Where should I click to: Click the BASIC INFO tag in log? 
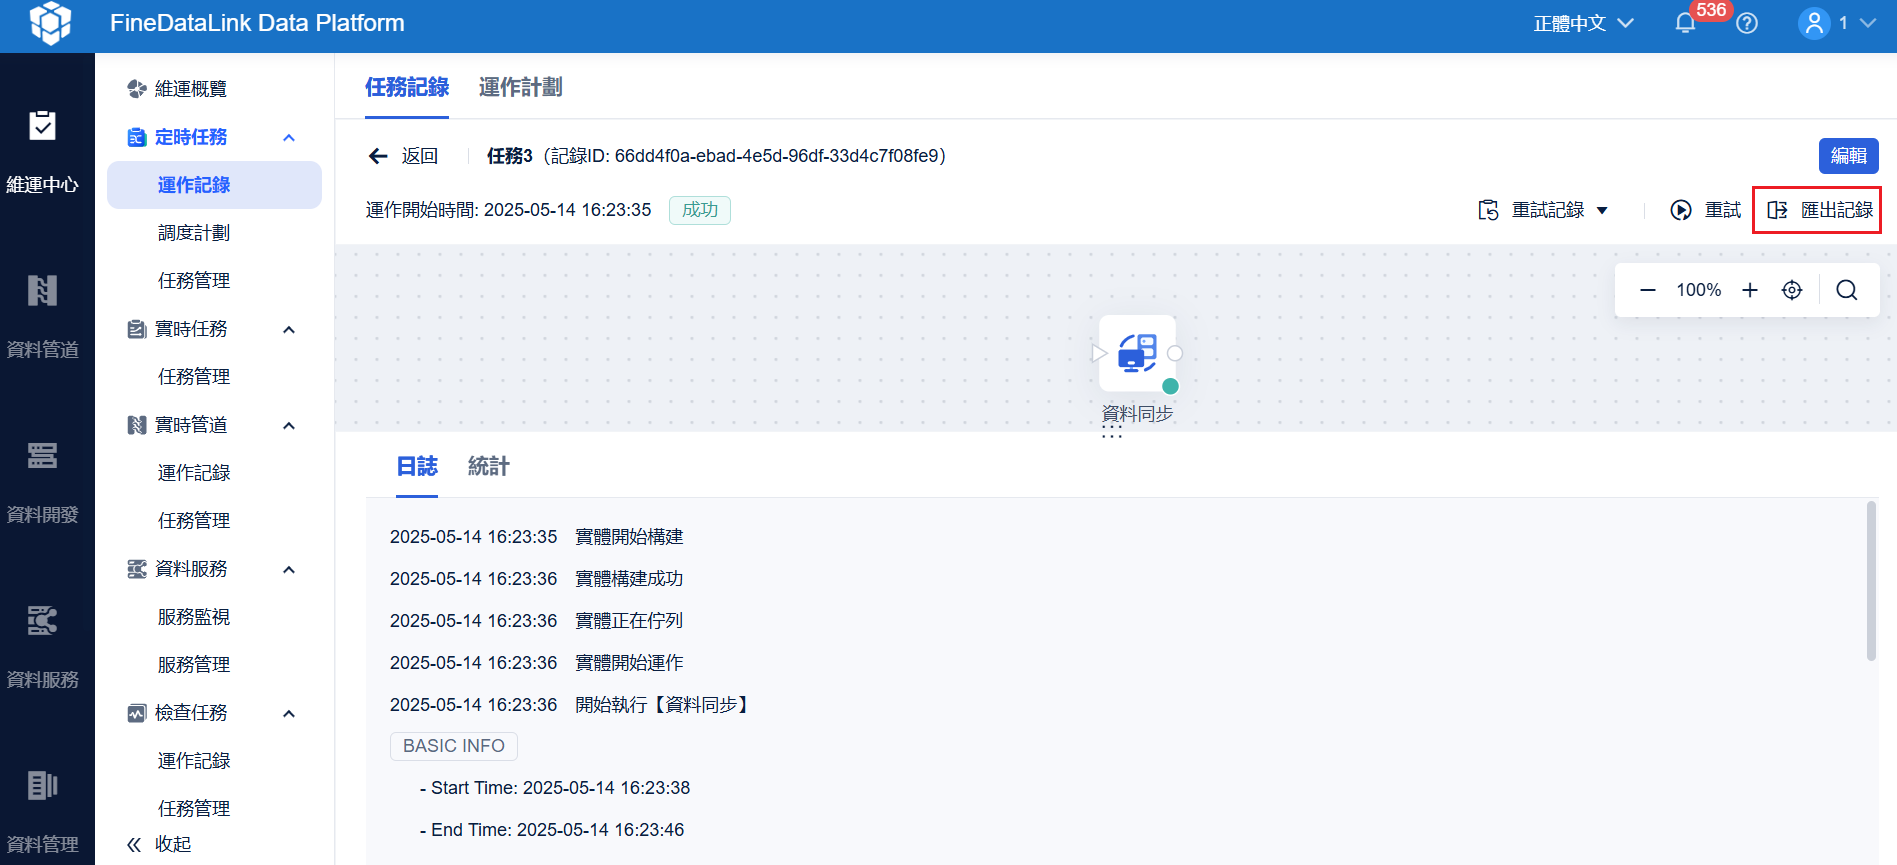tap(454, 746)
